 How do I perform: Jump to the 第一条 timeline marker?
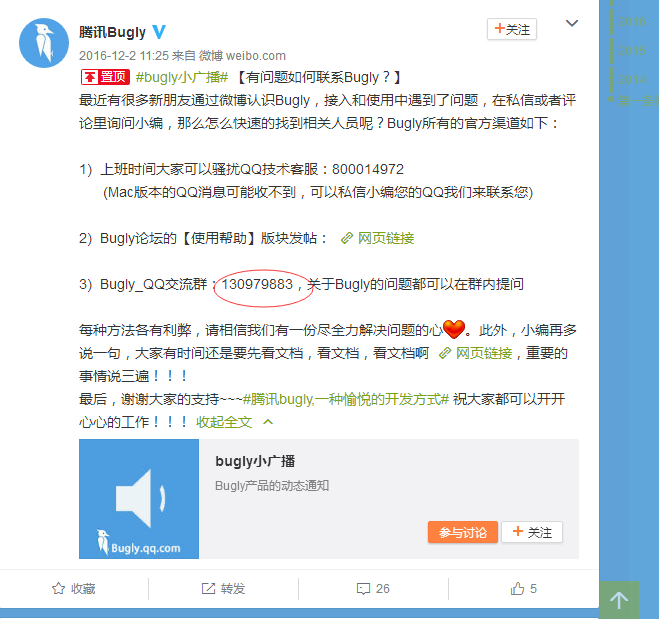[637, 100]
